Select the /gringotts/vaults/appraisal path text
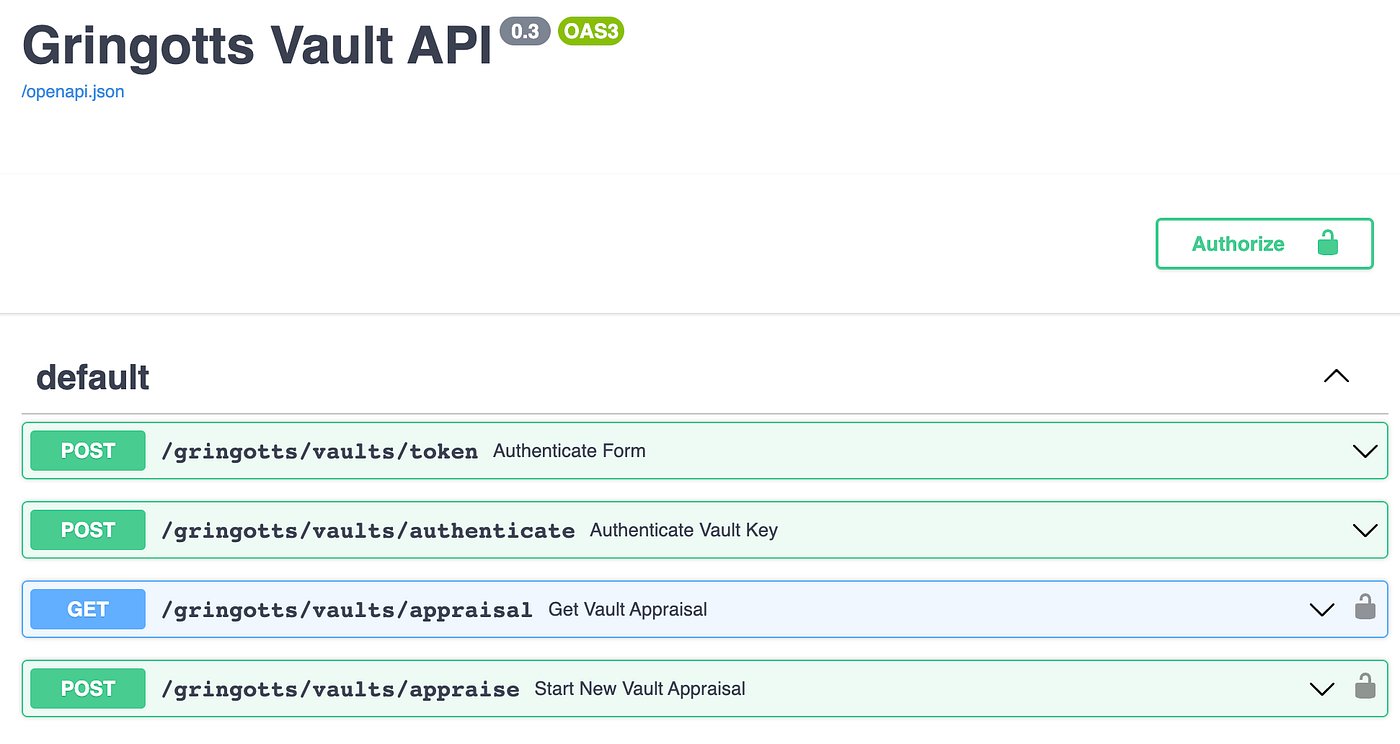Screen dimensions: 1400x744 (x=347, y=610)
